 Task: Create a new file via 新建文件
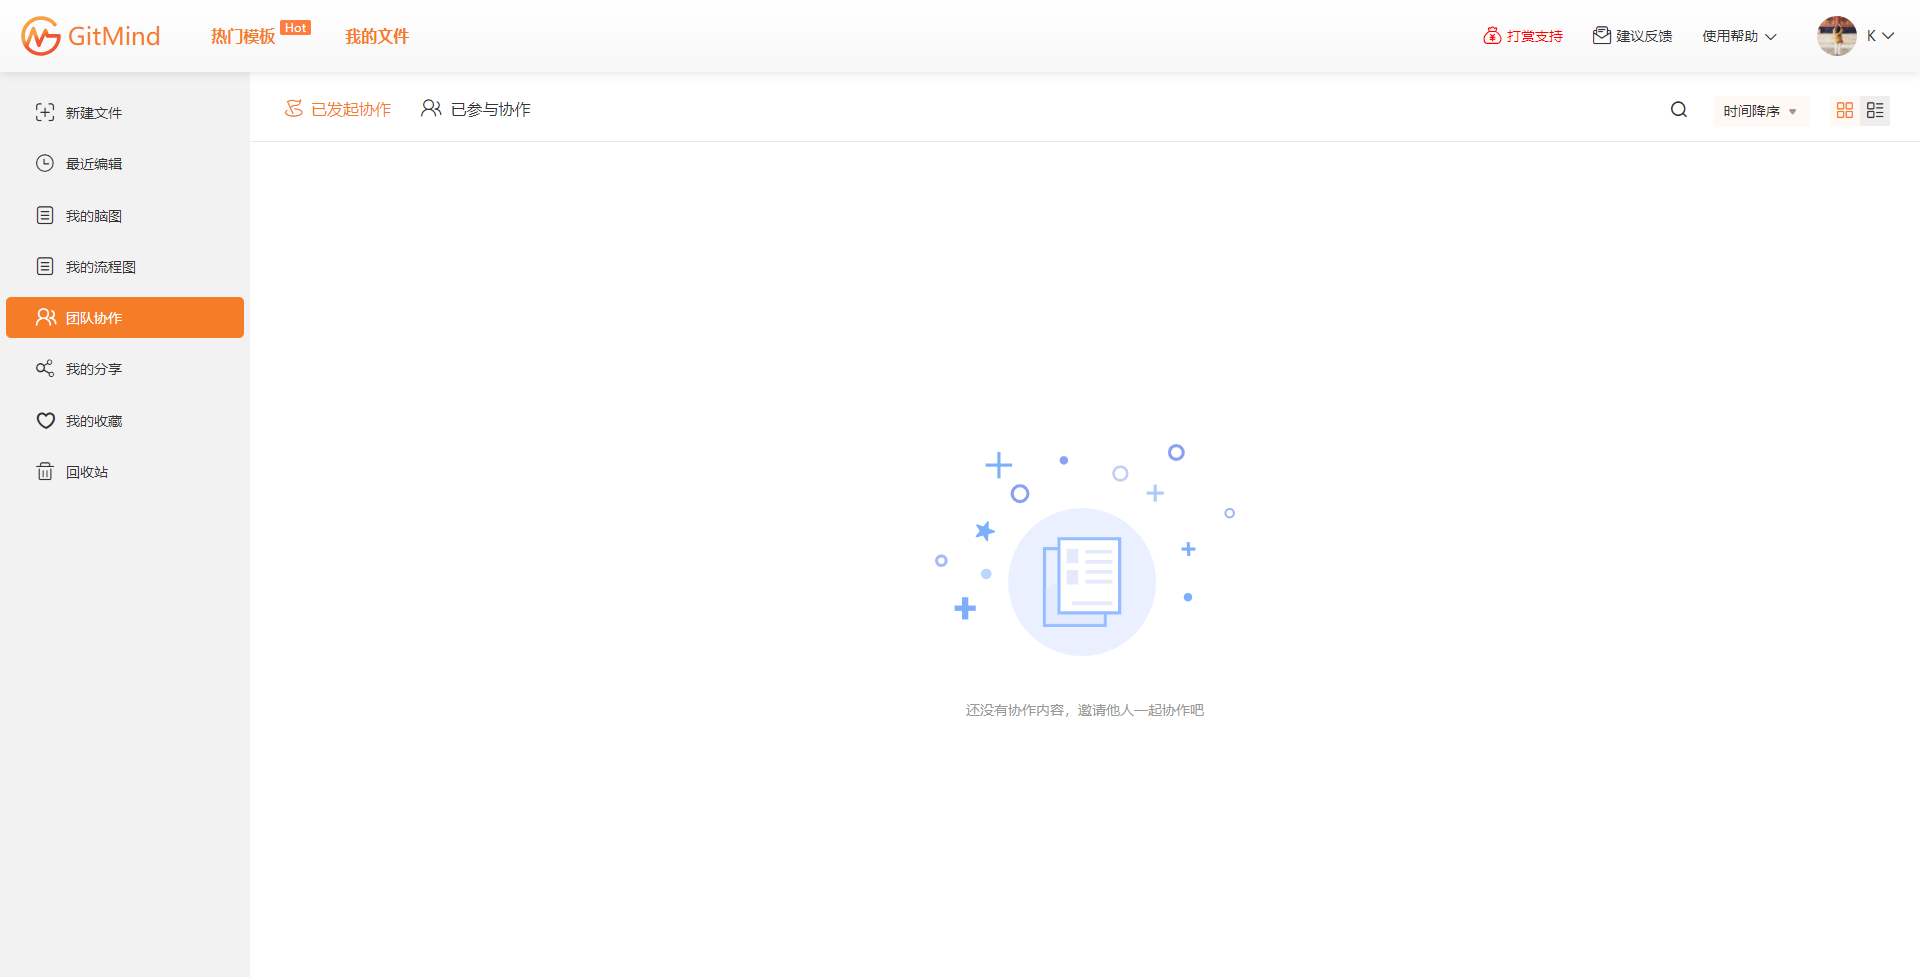93,113
